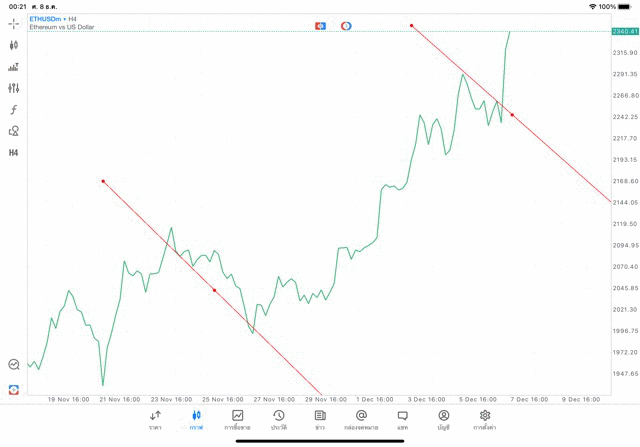Toggle the circular red-blue chart button
The image size is (640, 447).
tap(346, 25)
